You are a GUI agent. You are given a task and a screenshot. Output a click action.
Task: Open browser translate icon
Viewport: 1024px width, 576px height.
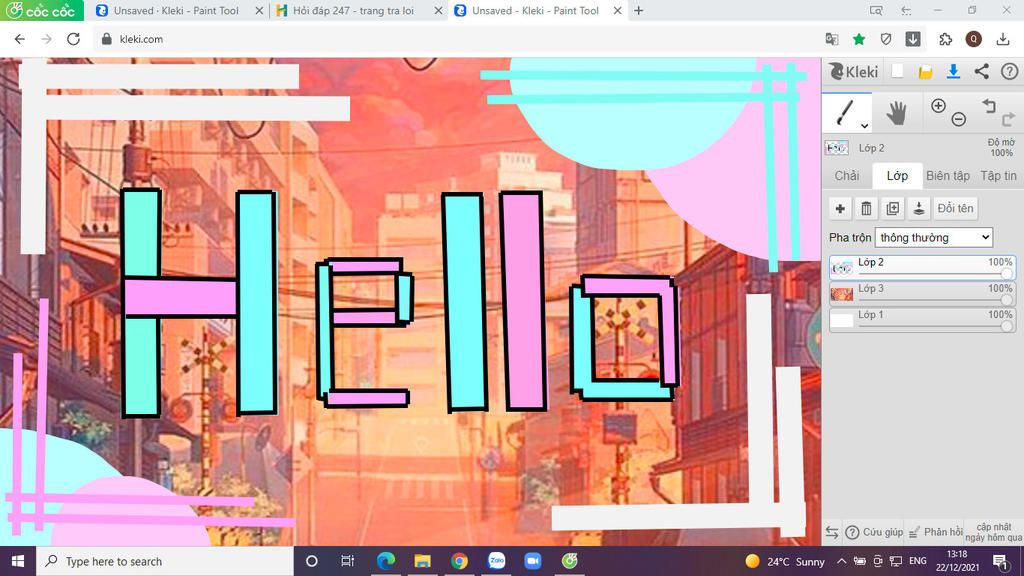tap(832, 39)
